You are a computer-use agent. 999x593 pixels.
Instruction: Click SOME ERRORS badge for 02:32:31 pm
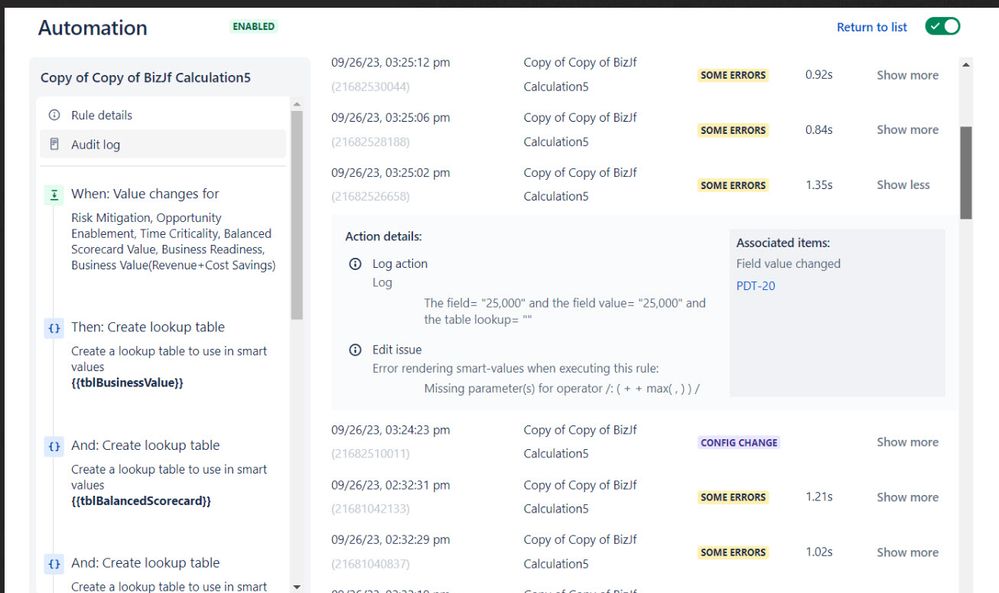pyautogui.click(x=733, y=497)
